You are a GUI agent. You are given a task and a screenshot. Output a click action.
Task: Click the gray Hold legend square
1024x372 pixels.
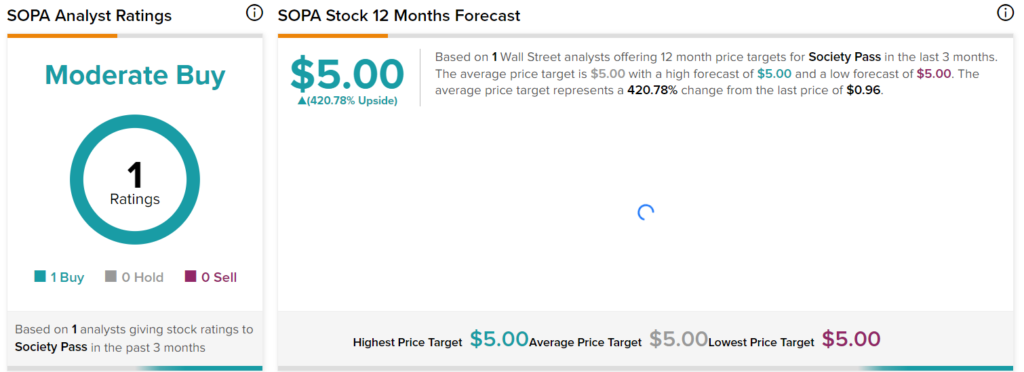coord(111,277)
